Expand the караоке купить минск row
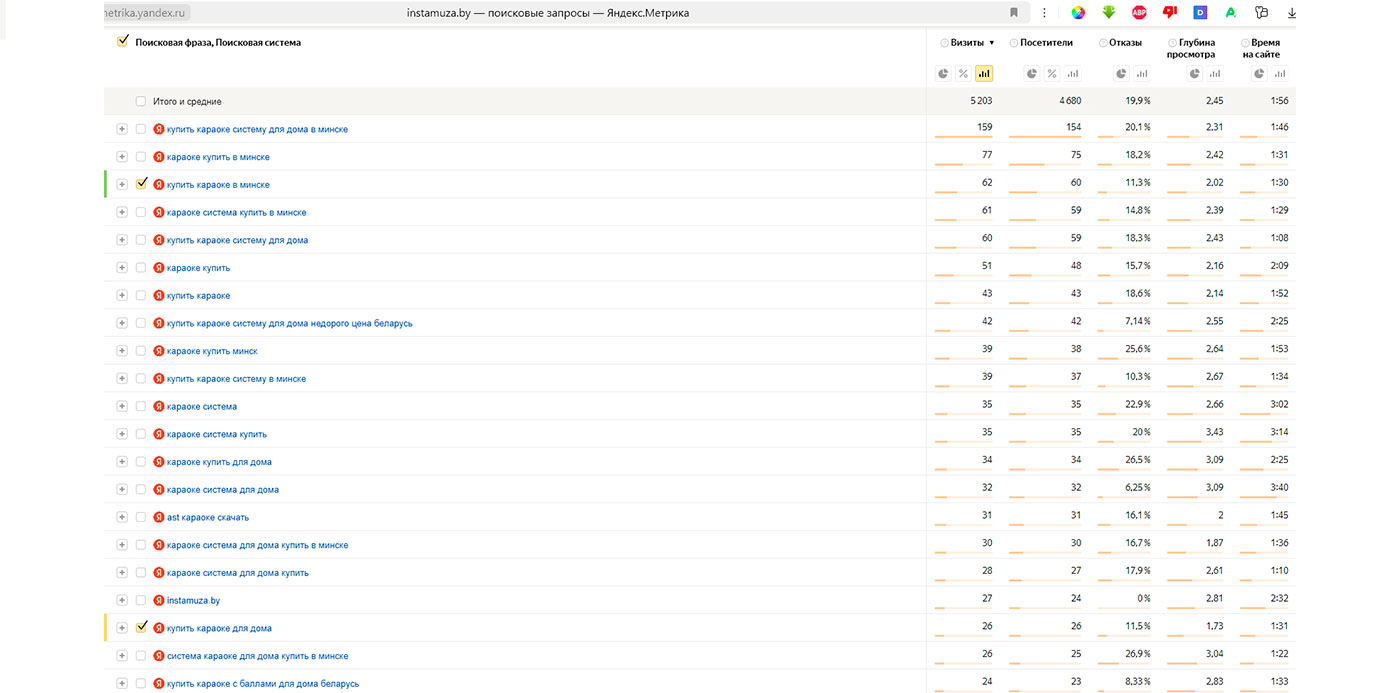The width and height of the screenshot is (1400, 693). (122, 351)
